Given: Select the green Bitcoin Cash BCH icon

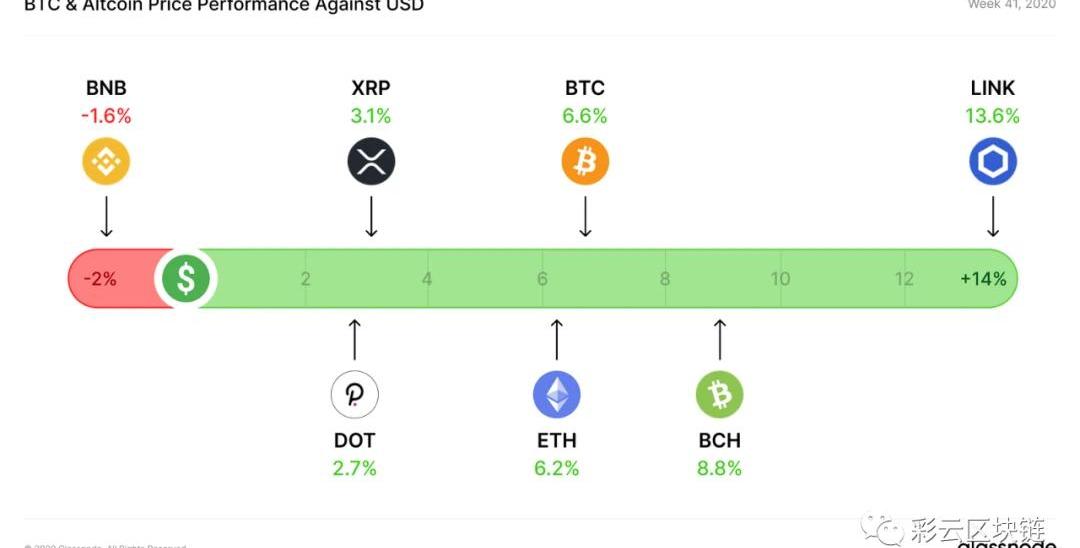Looking at the screenshot, I should [719, 394].
